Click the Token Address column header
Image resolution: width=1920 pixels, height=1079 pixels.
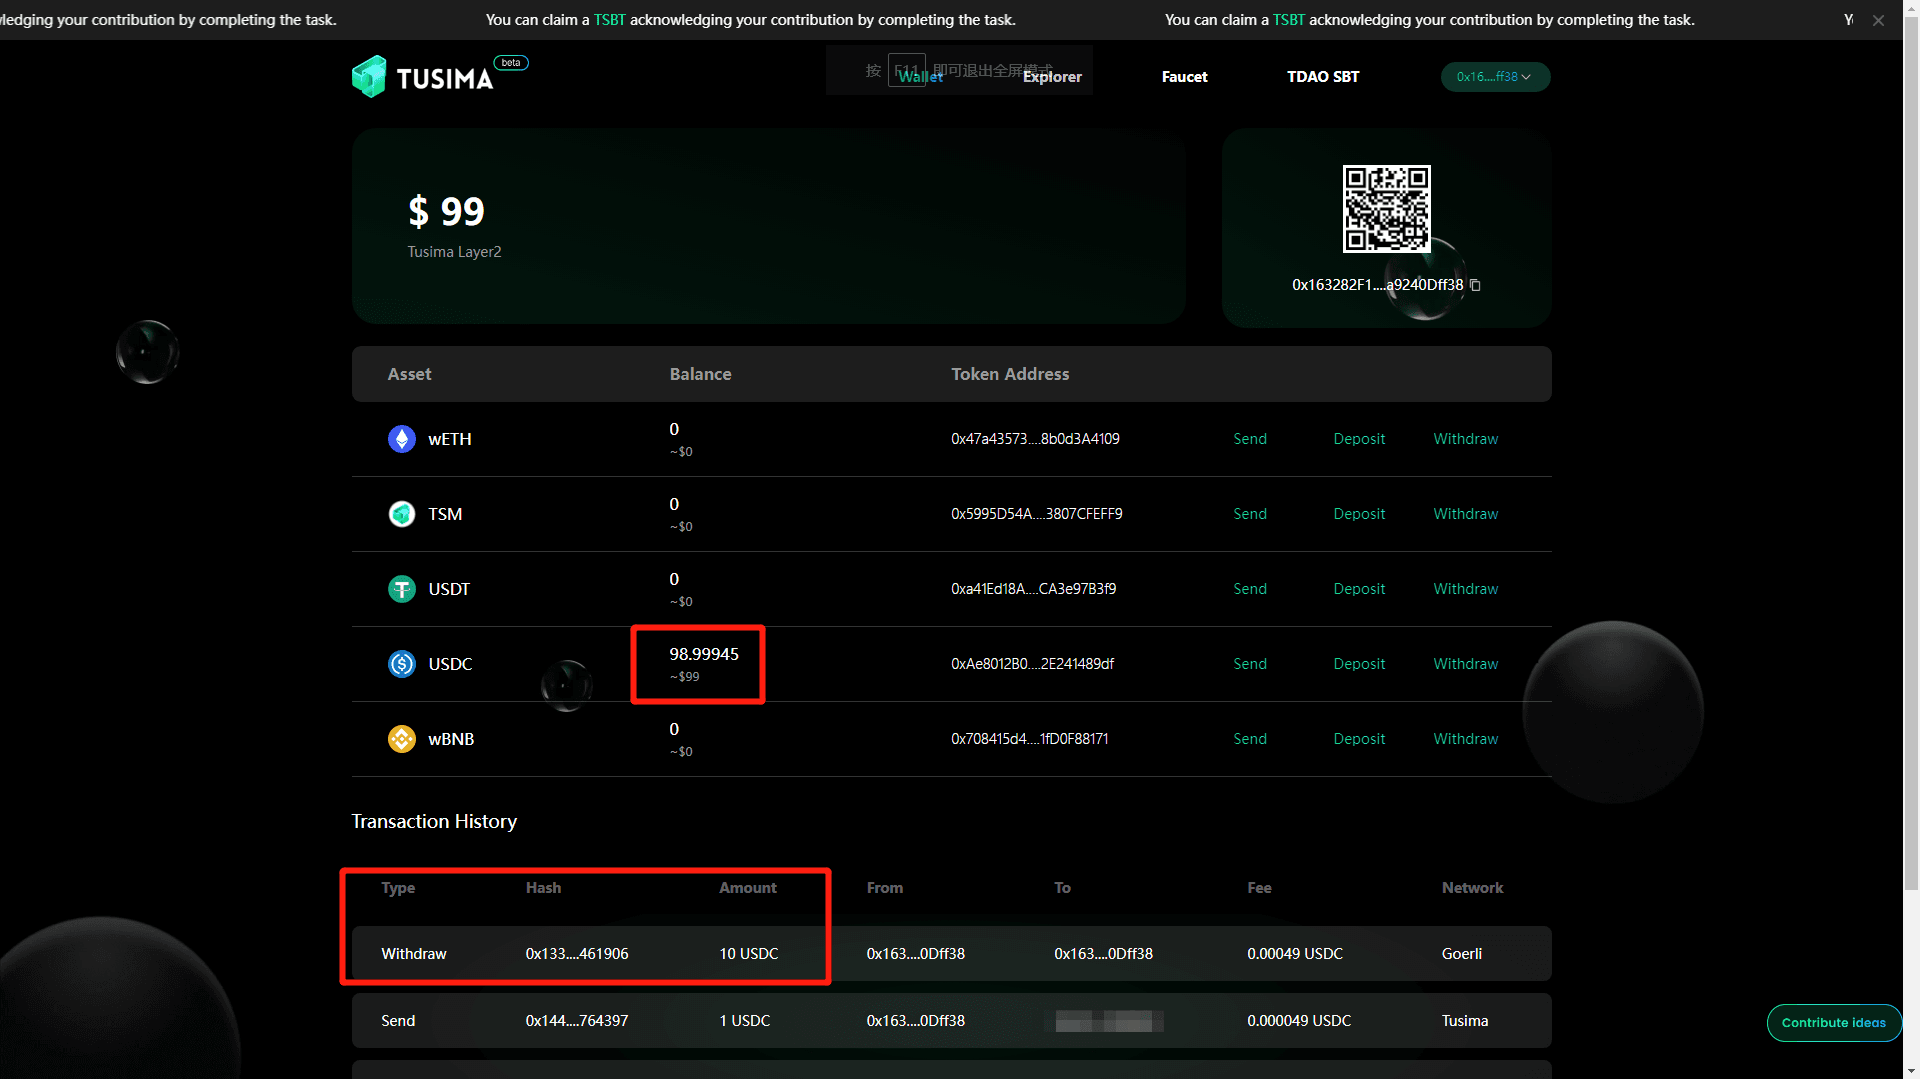pyautogui.click(x=1010, y=374)
